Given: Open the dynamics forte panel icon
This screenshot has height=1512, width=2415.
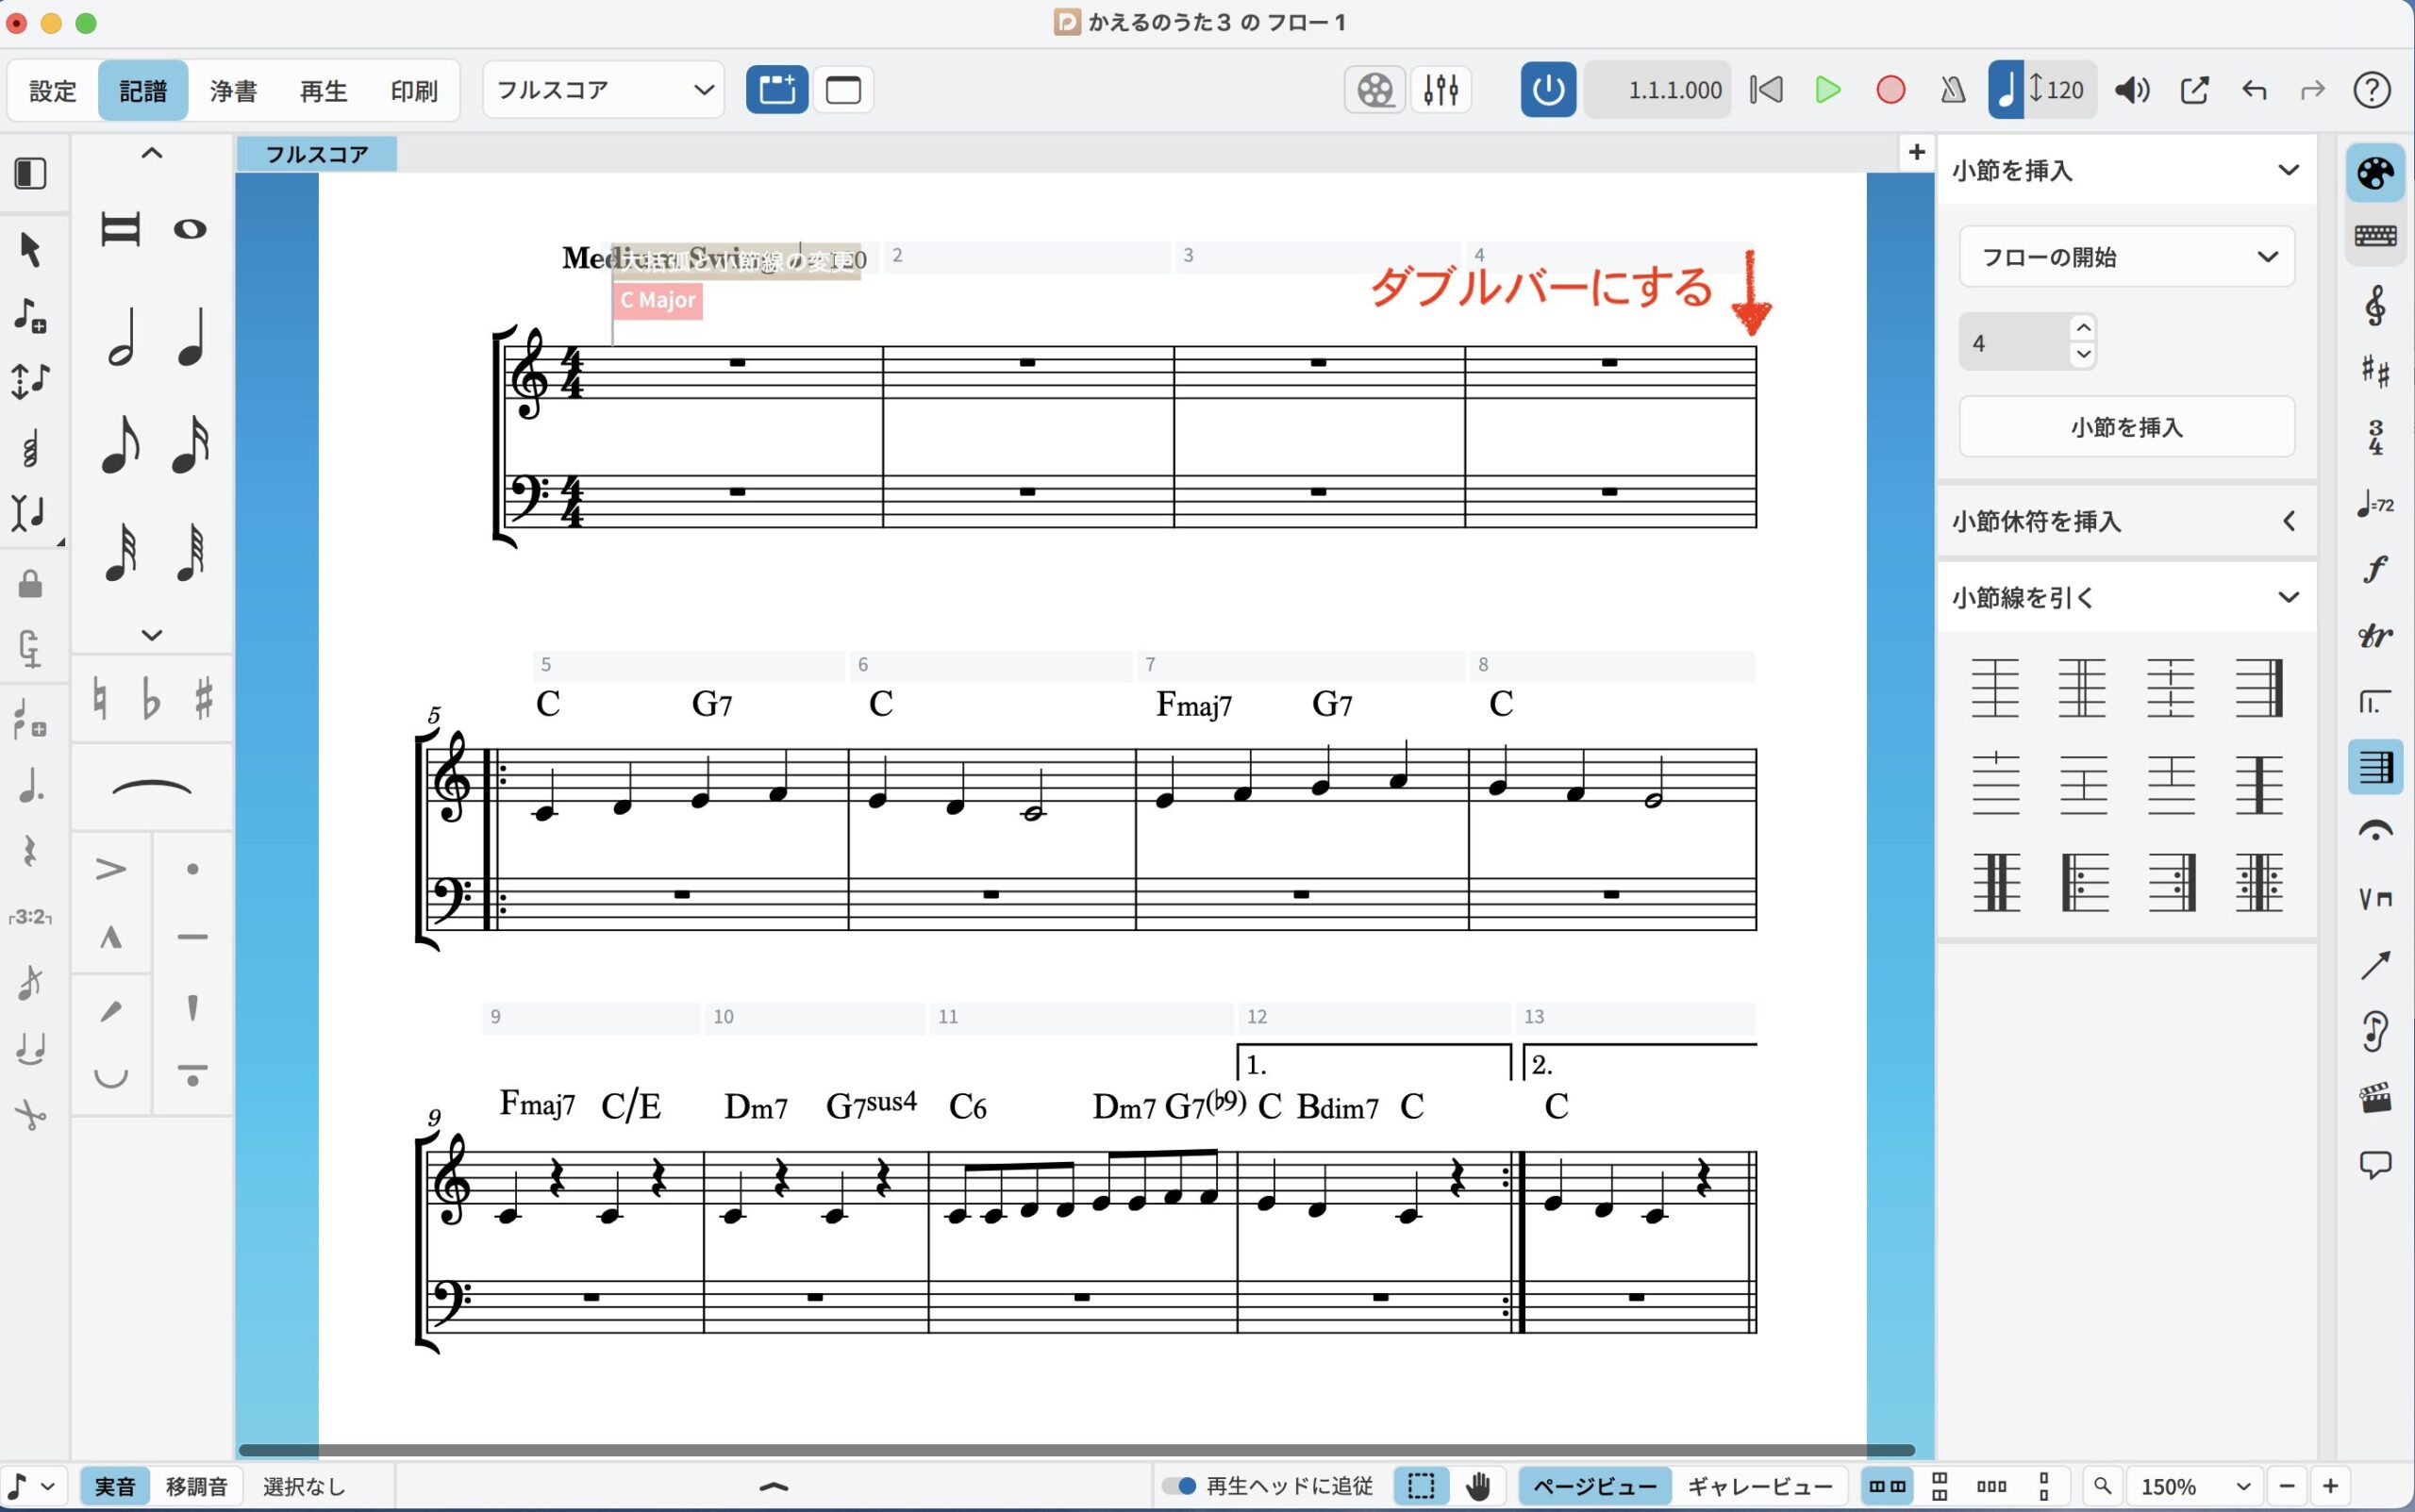Looking at the screenshot, I should [x=2375, y=568].
